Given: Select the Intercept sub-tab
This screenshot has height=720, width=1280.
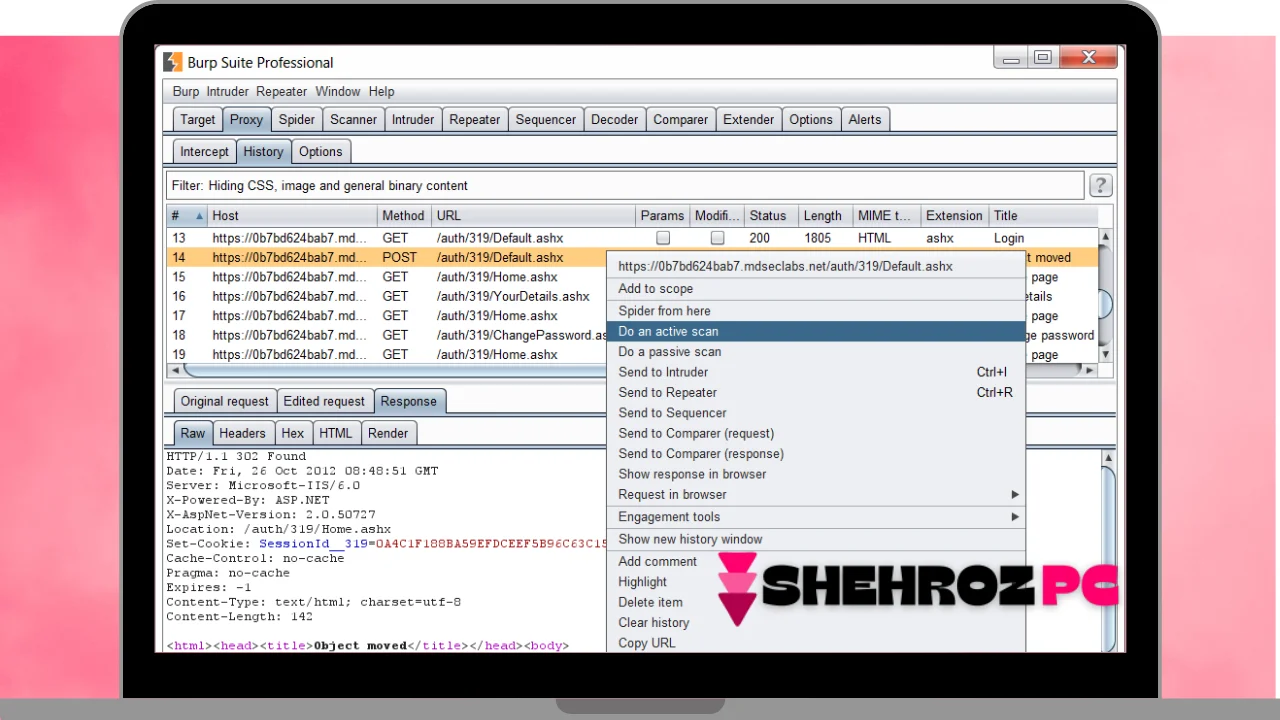Looking at the screenshot, I should pos(205,152).
